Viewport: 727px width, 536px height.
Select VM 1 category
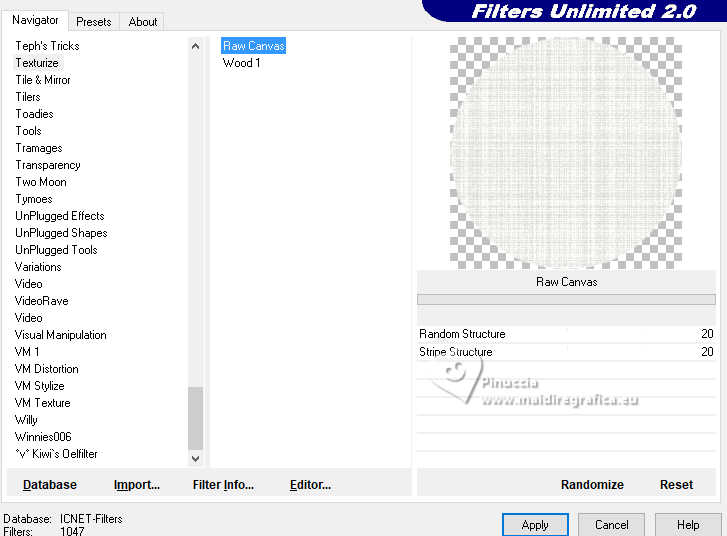[27, 352]
